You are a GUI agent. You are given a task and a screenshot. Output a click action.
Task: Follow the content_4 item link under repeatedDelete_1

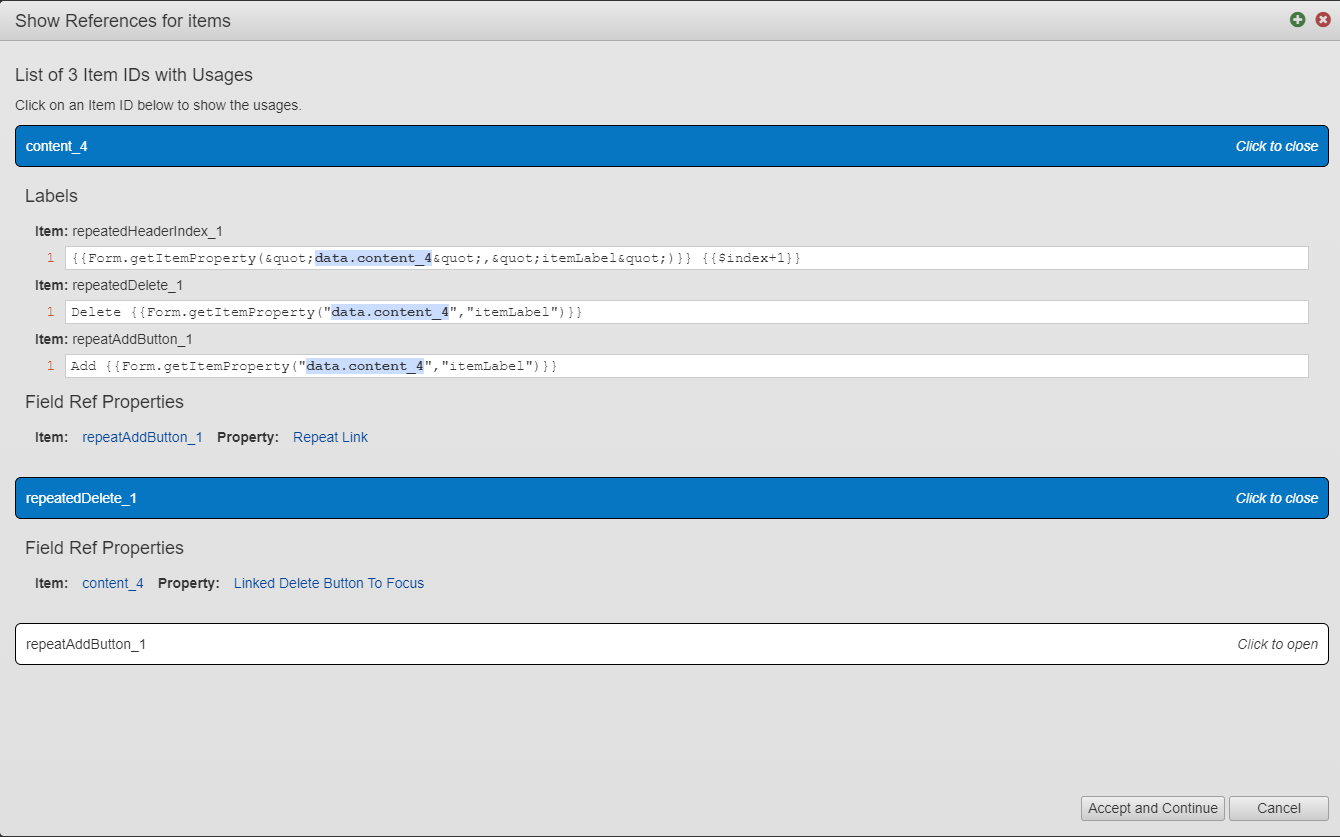click(x=113, y=583)
